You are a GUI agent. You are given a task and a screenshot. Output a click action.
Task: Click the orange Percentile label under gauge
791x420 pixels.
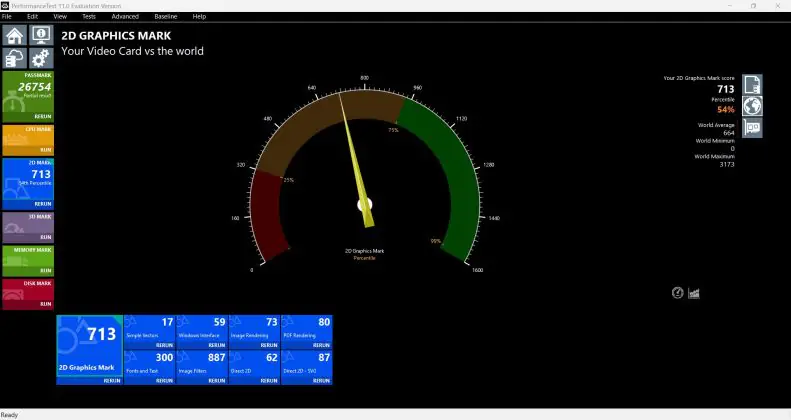364,258
